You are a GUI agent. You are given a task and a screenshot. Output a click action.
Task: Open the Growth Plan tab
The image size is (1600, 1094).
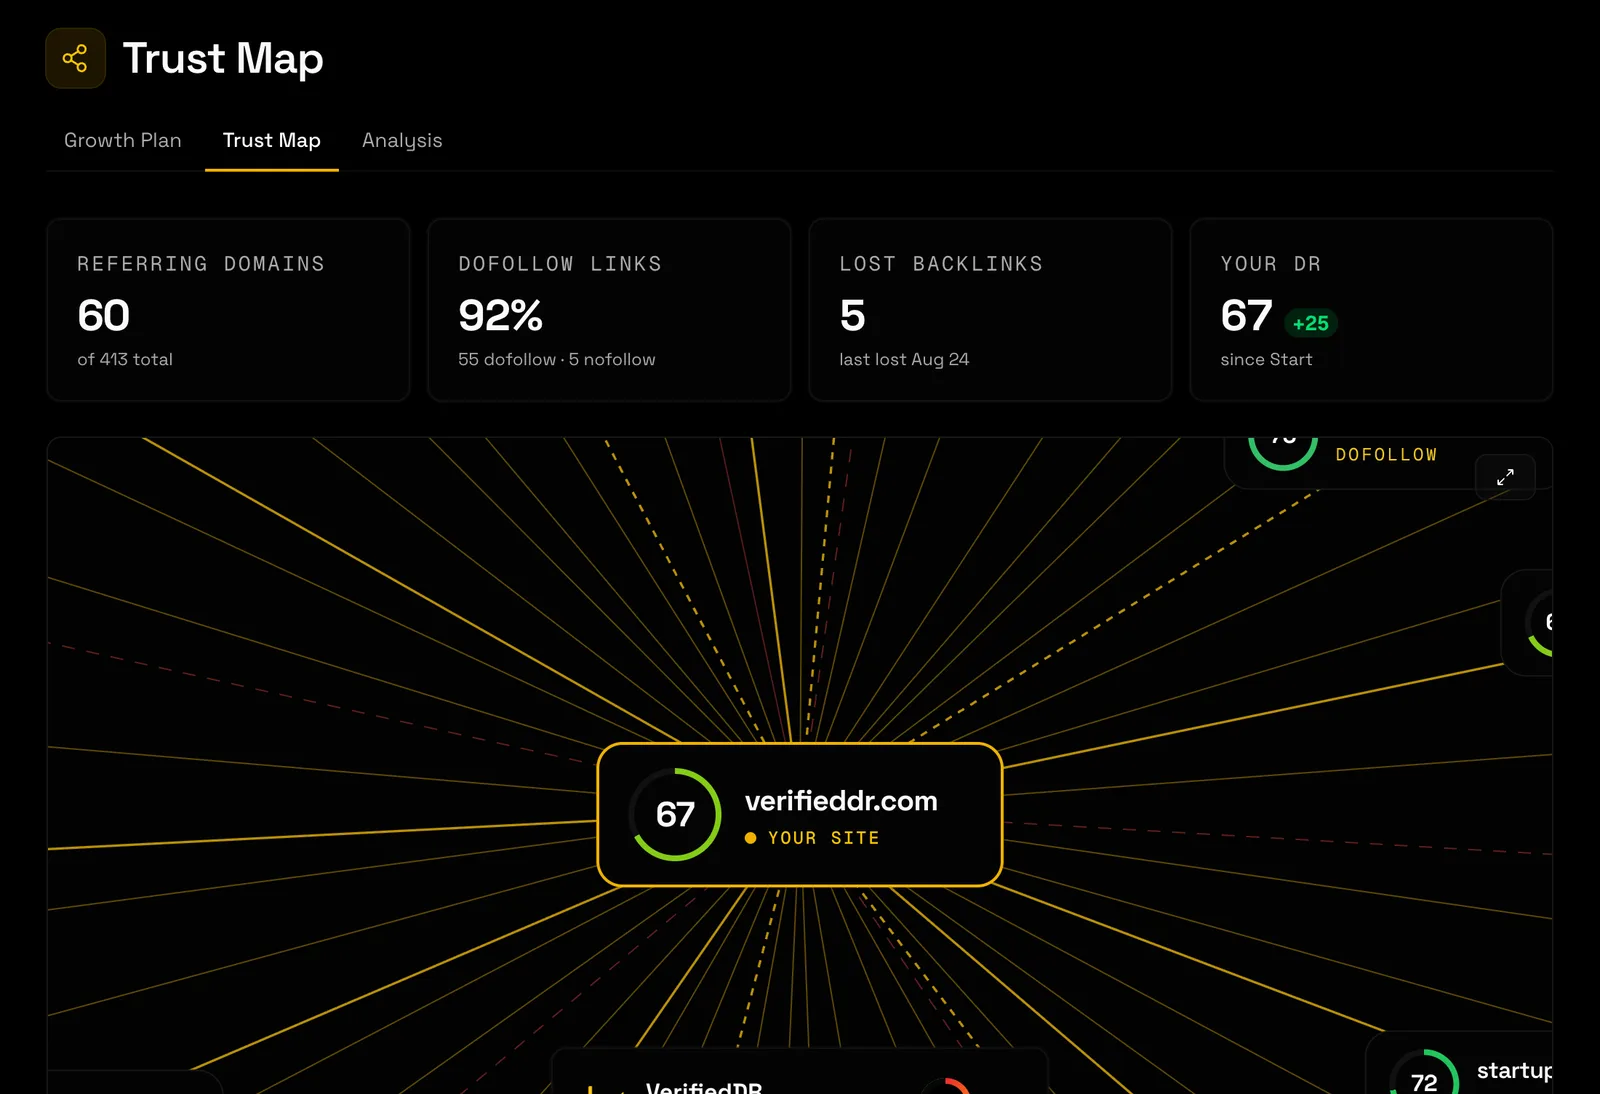[x=123, y=140]
